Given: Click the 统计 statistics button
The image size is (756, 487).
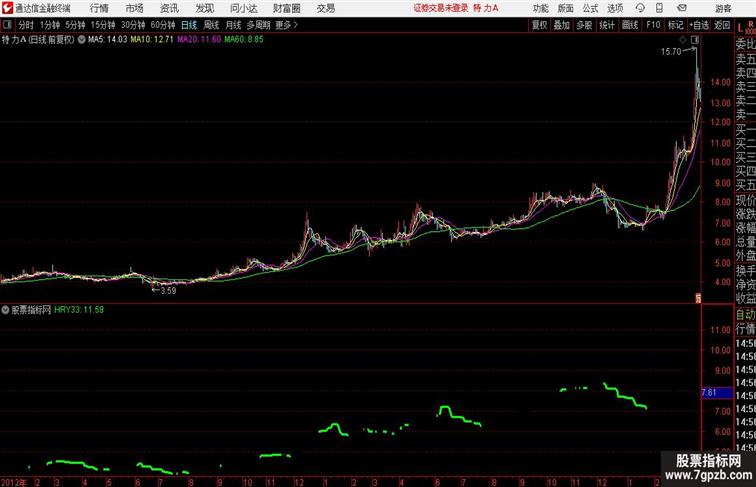Looking at the screenshot, I should pos(607,25).
